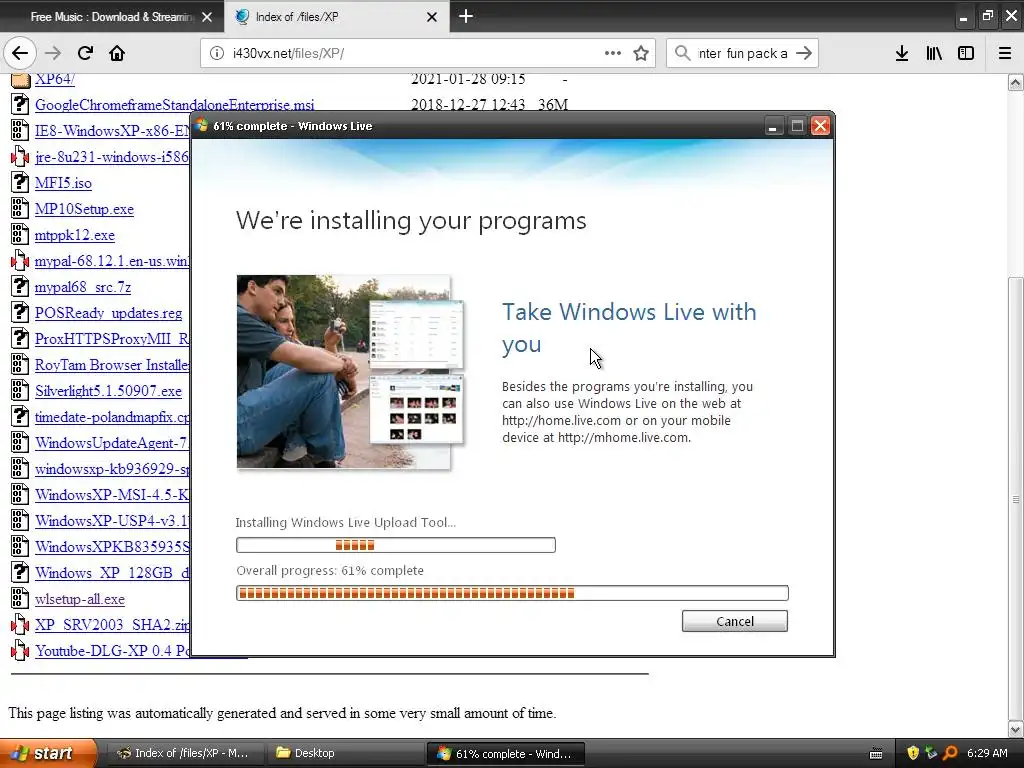
Task: Click the unknown file icon beside MFI5.iso
Action: [x=20, y=182]
